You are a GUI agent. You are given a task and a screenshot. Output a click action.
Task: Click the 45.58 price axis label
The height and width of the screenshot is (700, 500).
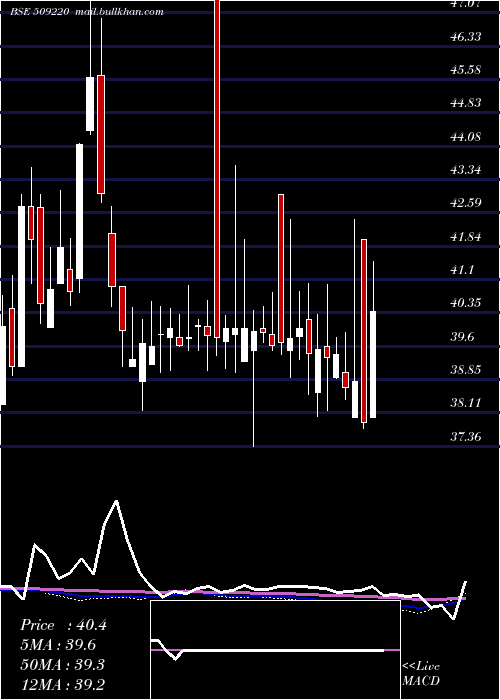coord(466,70)
